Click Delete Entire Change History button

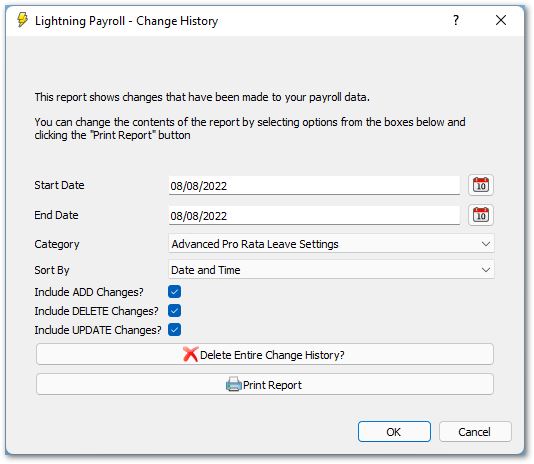265,354
